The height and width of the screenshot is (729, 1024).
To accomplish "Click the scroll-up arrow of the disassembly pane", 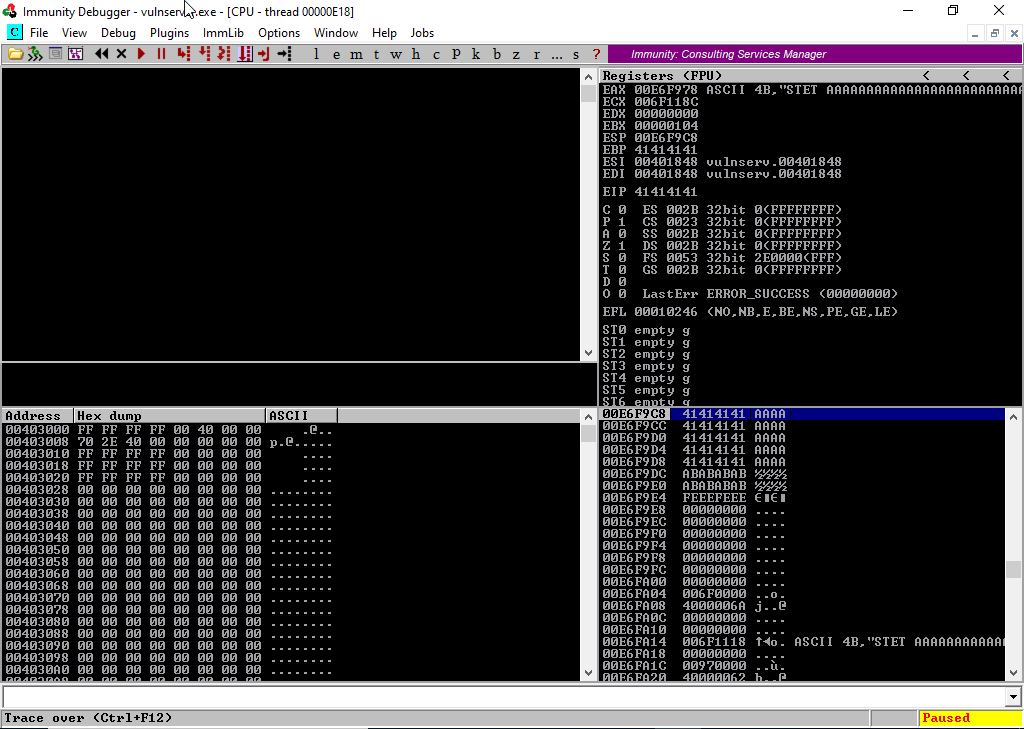I will (588, 77).
